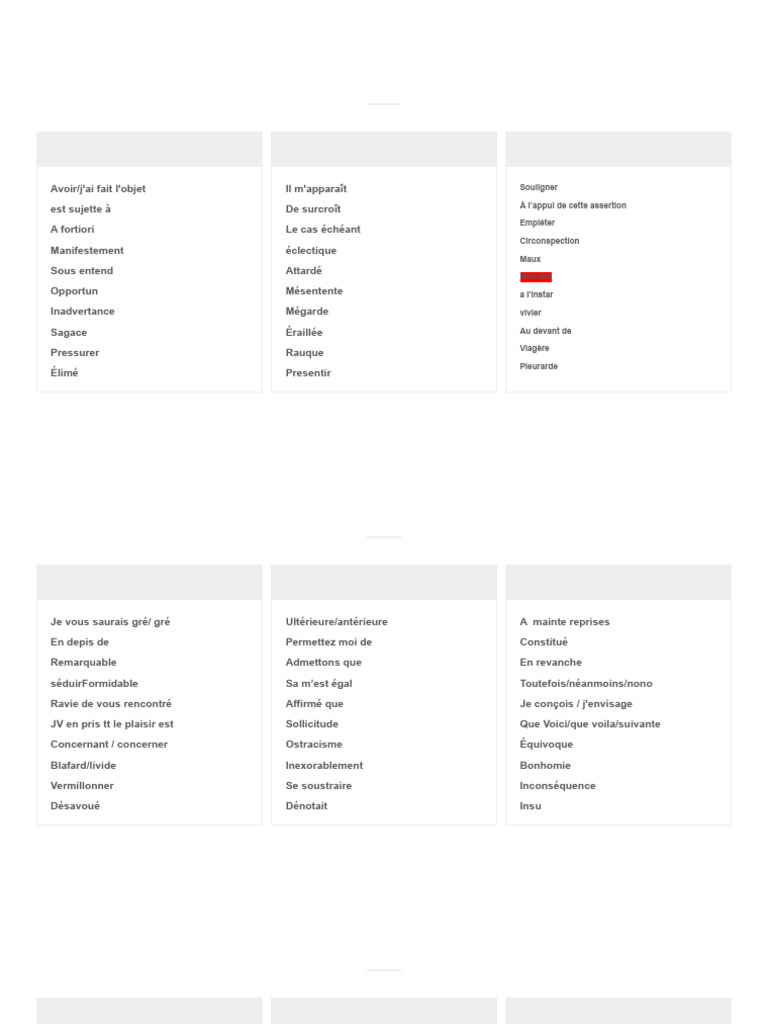Screen dimensions: 768x1024
Task: Select 'Mésentente' in the list
Action: pyautogui.click(x=314, y=291)
